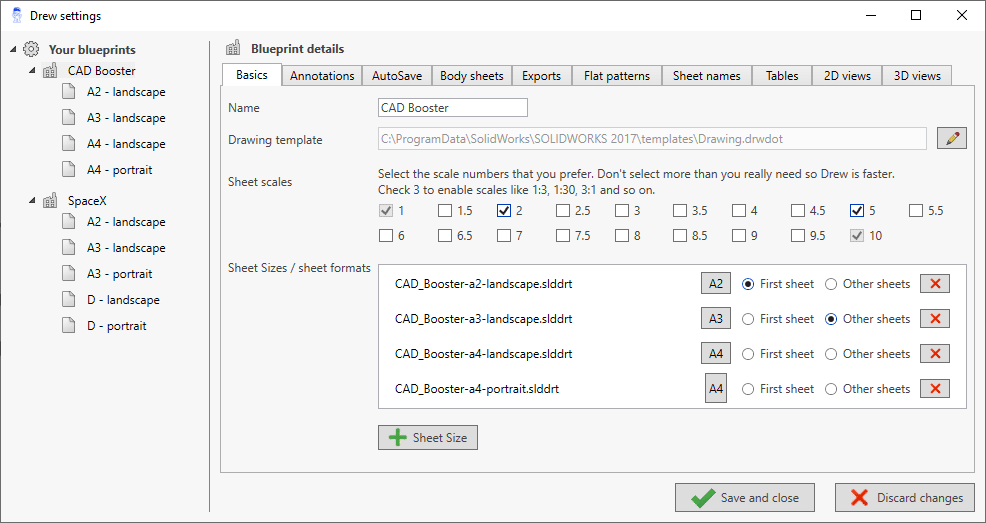Click the pencil icon to edit drawing template
Image resolution: width=986 pixels, height=523 pixels.
(951, 139)
